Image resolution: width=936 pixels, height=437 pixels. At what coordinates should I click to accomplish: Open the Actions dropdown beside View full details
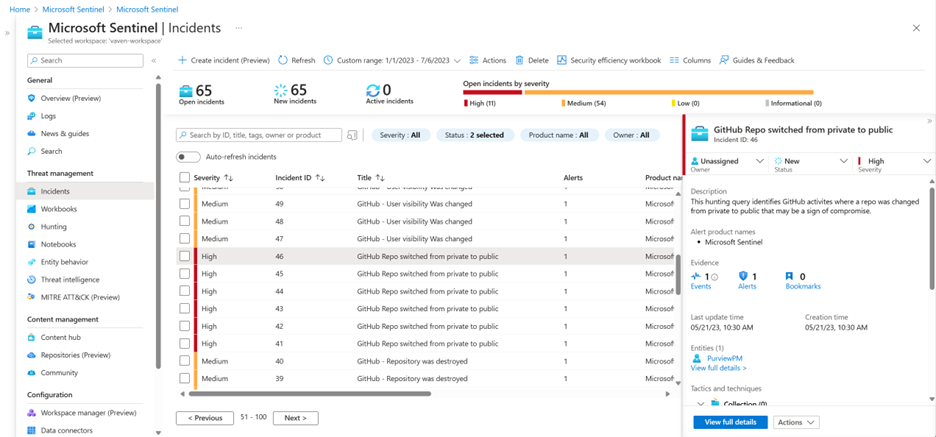pos(796,422)
